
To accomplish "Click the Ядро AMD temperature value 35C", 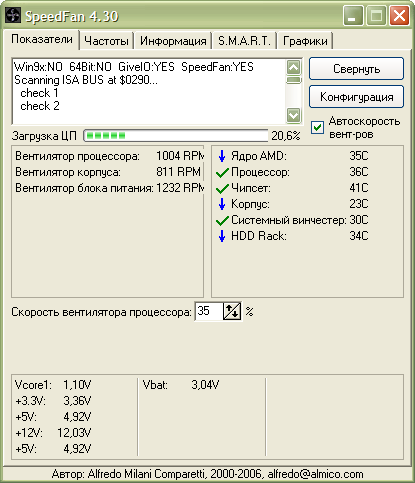I will [x=359, y=156].
